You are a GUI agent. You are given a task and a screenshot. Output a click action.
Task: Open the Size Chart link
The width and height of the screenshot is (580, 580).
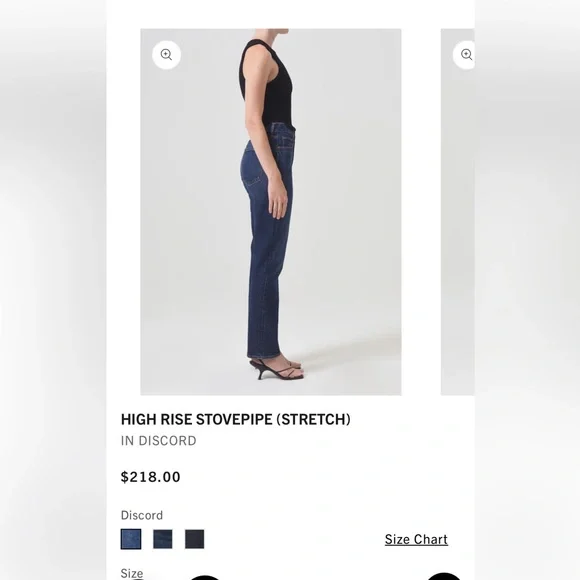pos(416,539)
